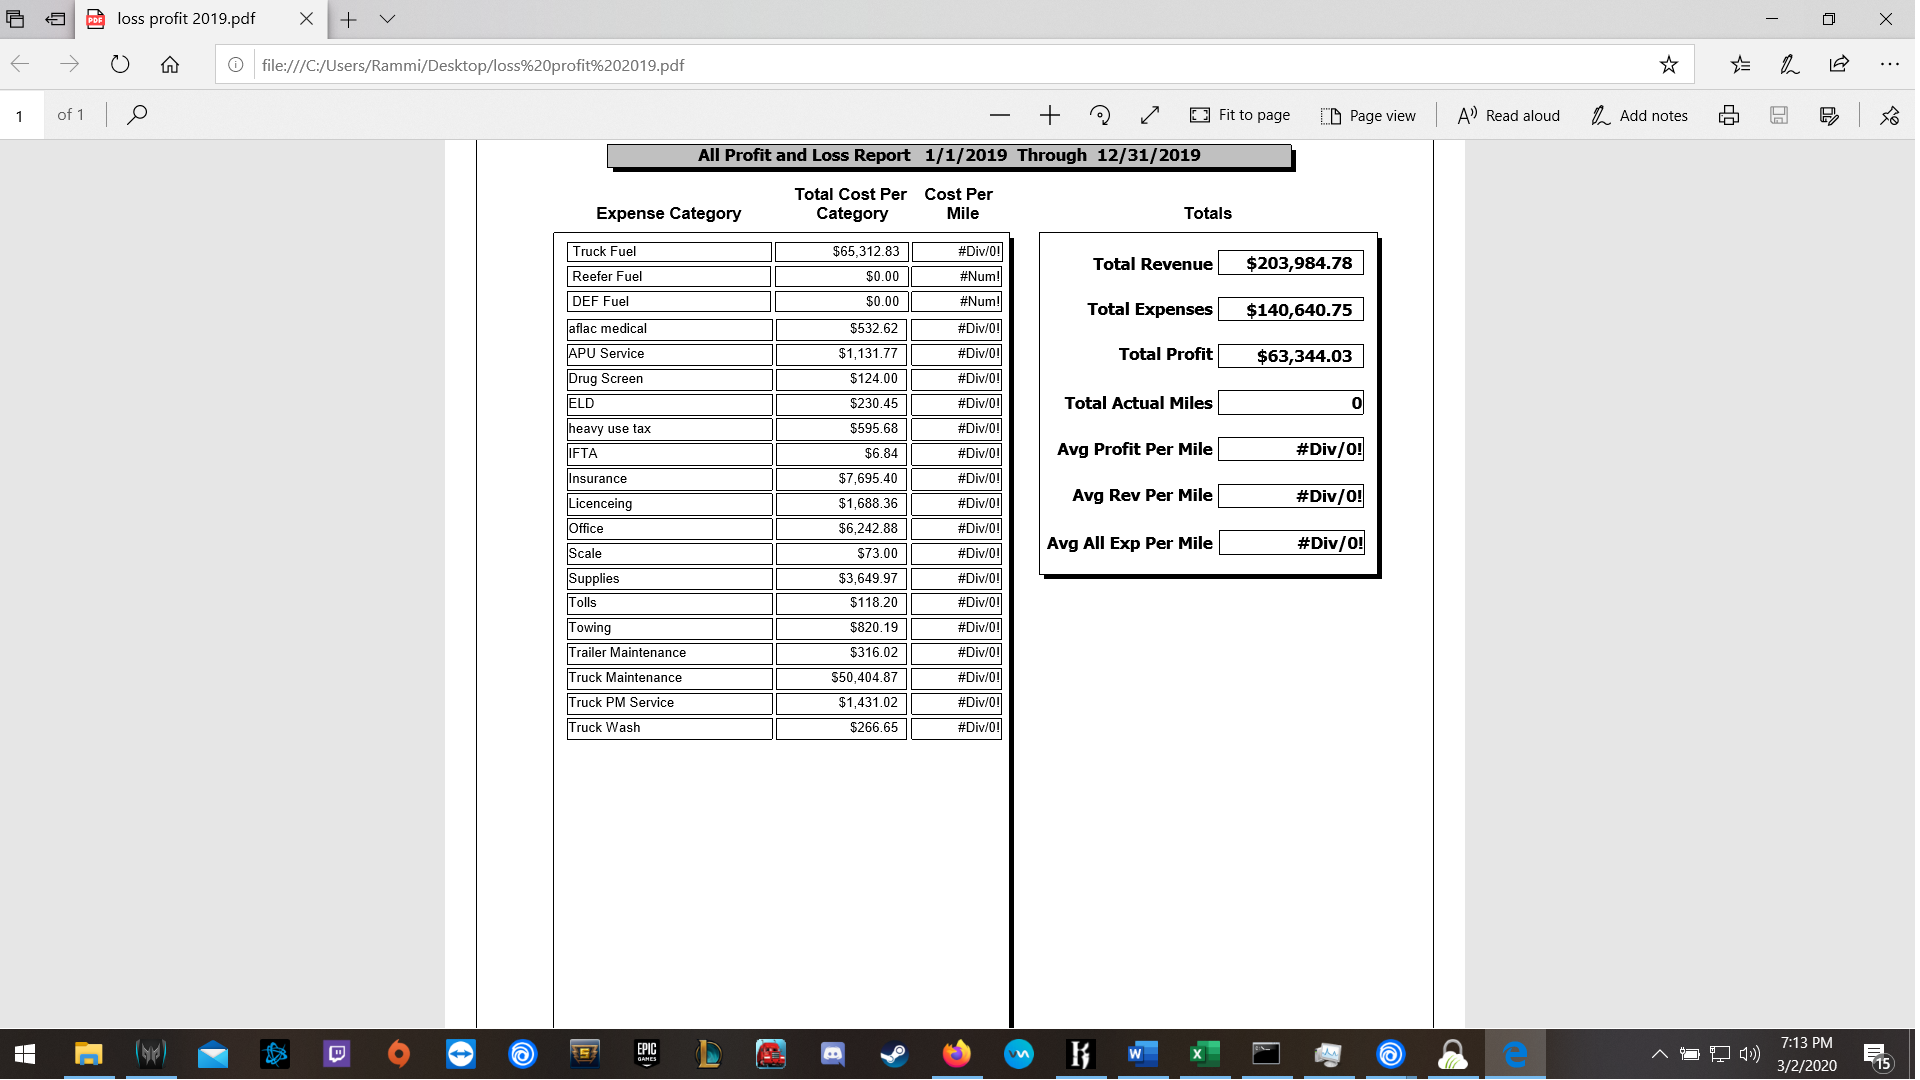Open a new browser tab

[x=348, y=19]
